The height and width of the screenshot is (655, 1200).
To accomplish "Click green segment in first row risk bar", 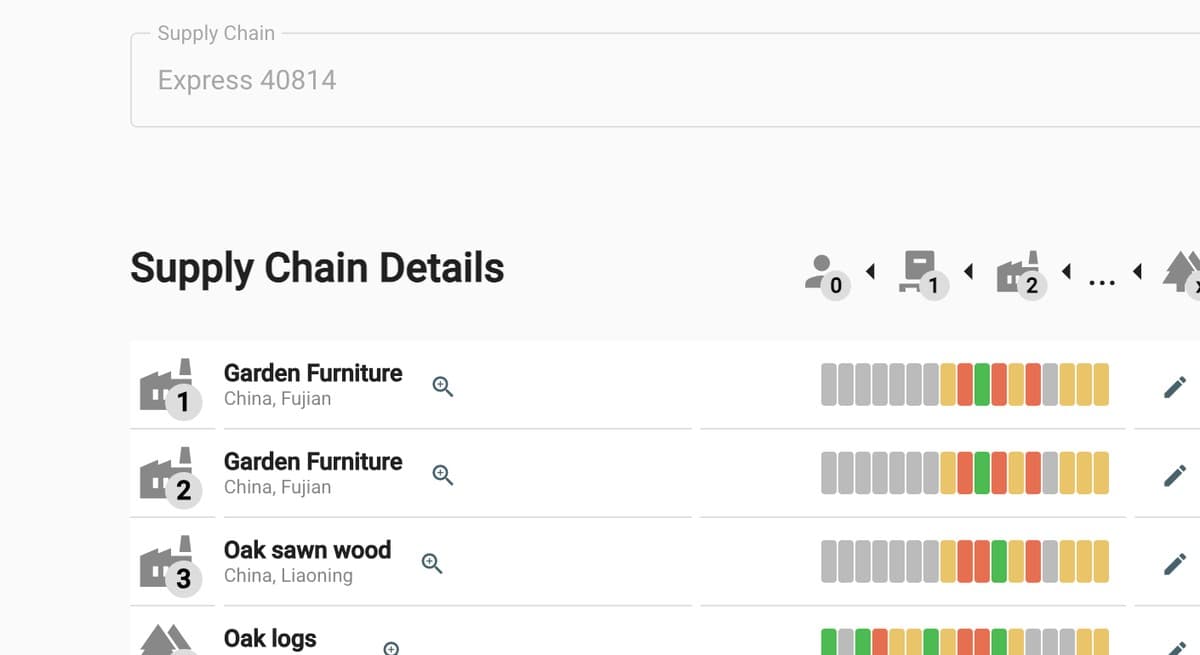I will tap(982, 385).
